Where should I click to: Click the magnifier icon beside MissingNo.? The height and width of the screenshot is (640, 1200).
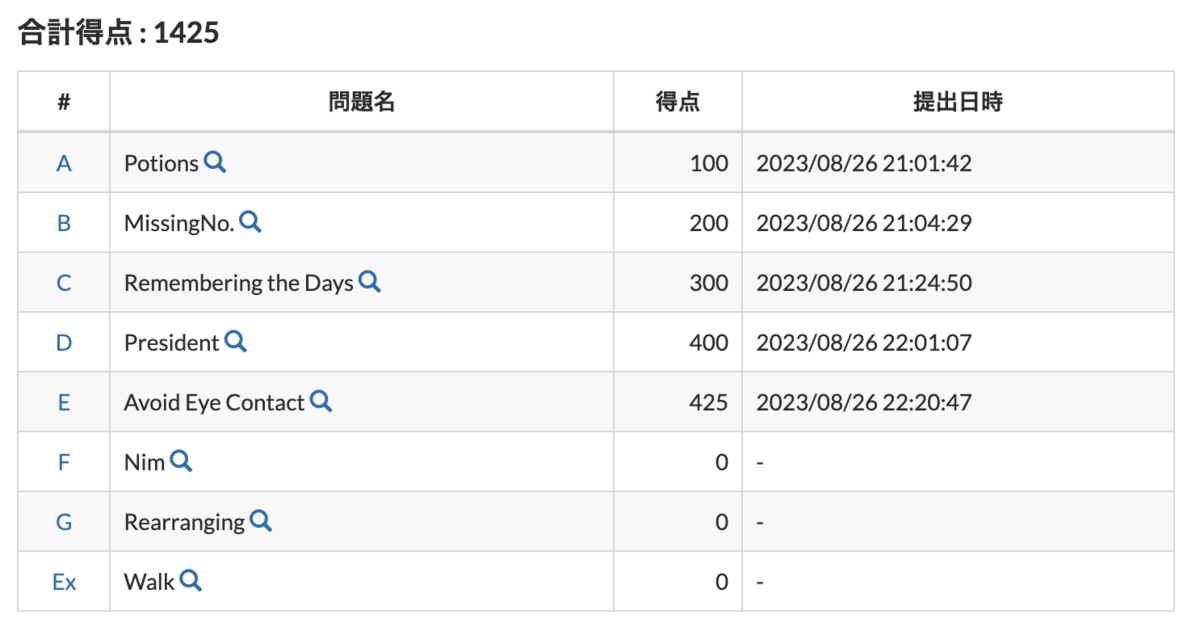(x=249, y=223)
